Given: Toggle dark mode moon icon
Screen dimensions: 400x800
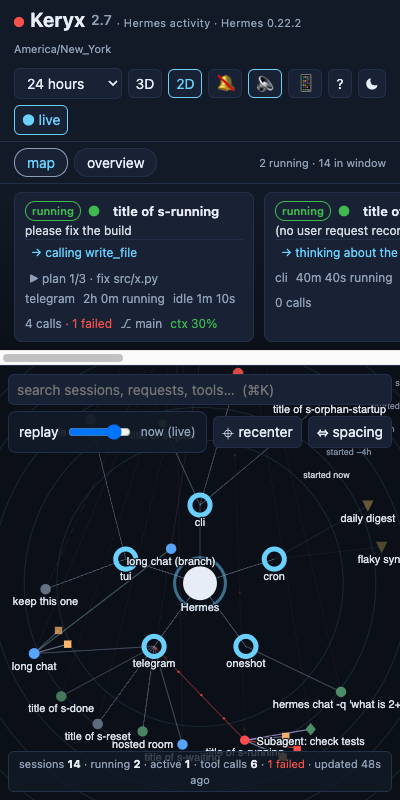Looking at the screenshot, I should (x=372, y=84).
